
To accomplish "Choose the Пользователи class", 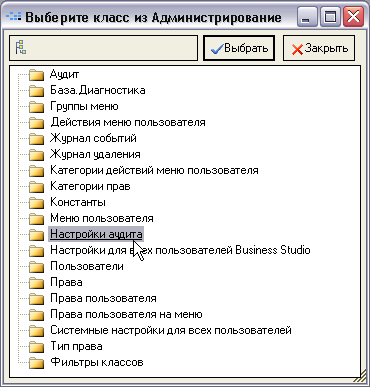I will tap(87, 266).
